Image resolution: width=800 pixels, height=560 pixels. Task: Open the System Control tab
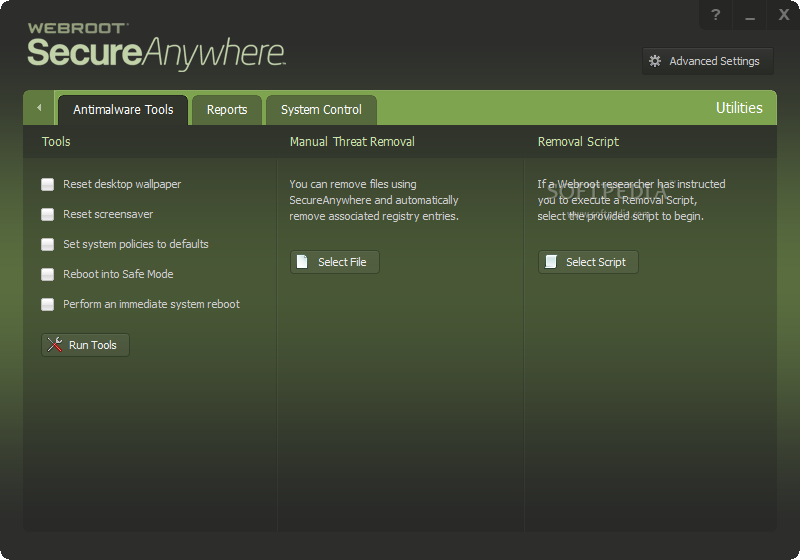tap(321, 110)
